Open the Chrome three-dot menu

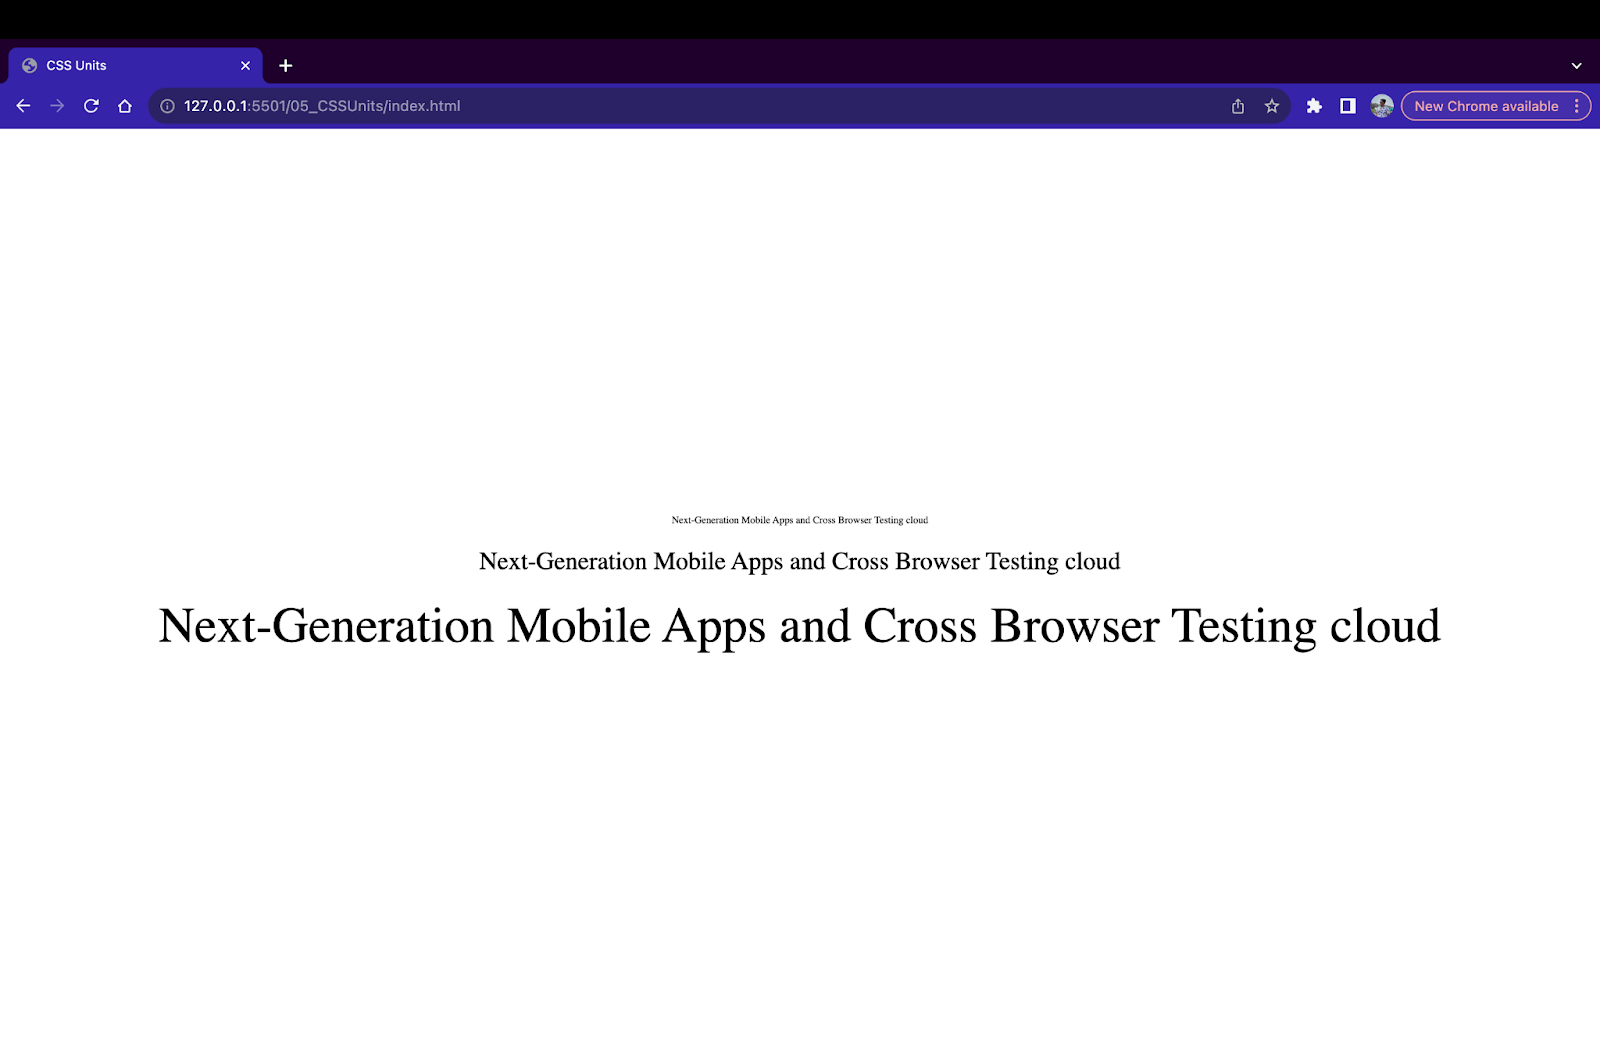click(1577, 106)
